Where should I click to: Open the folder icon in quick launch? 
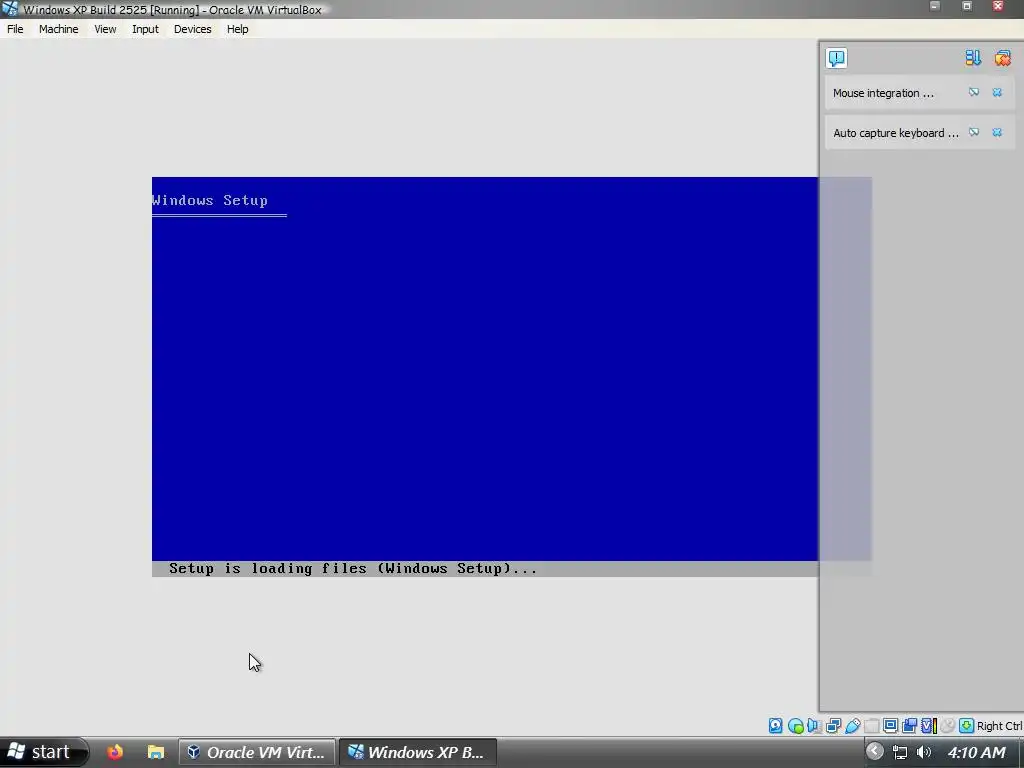click(155, 752)
